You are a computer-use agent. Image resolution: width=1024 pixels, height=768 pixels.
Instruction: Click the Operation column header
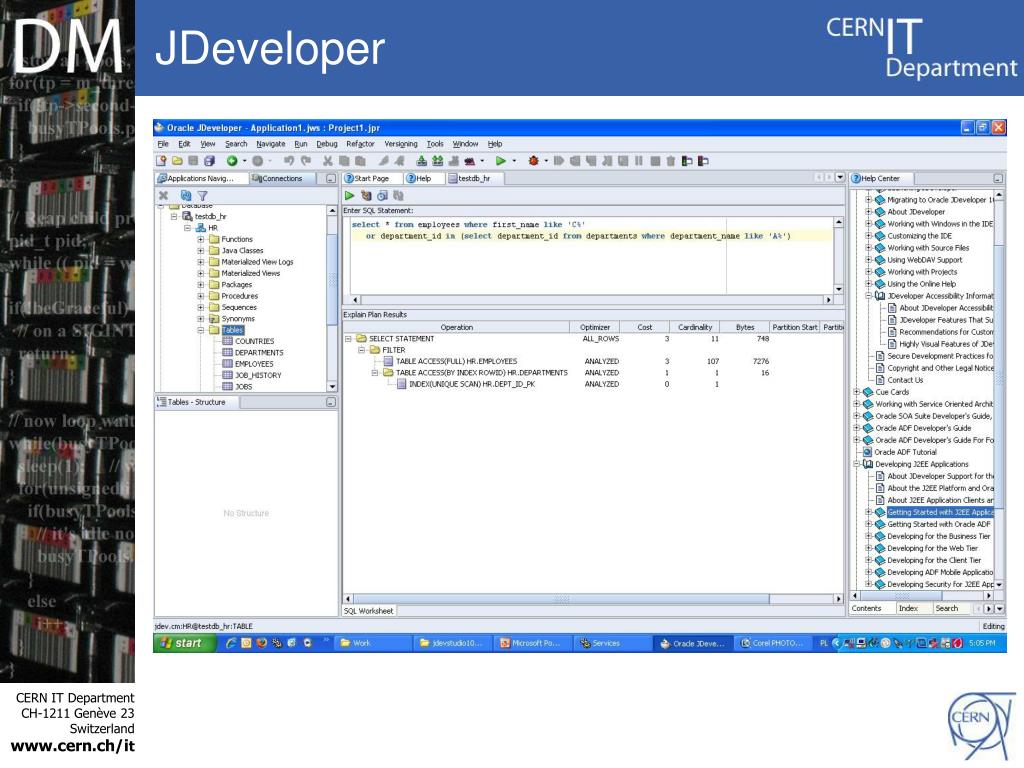(456, 327)
